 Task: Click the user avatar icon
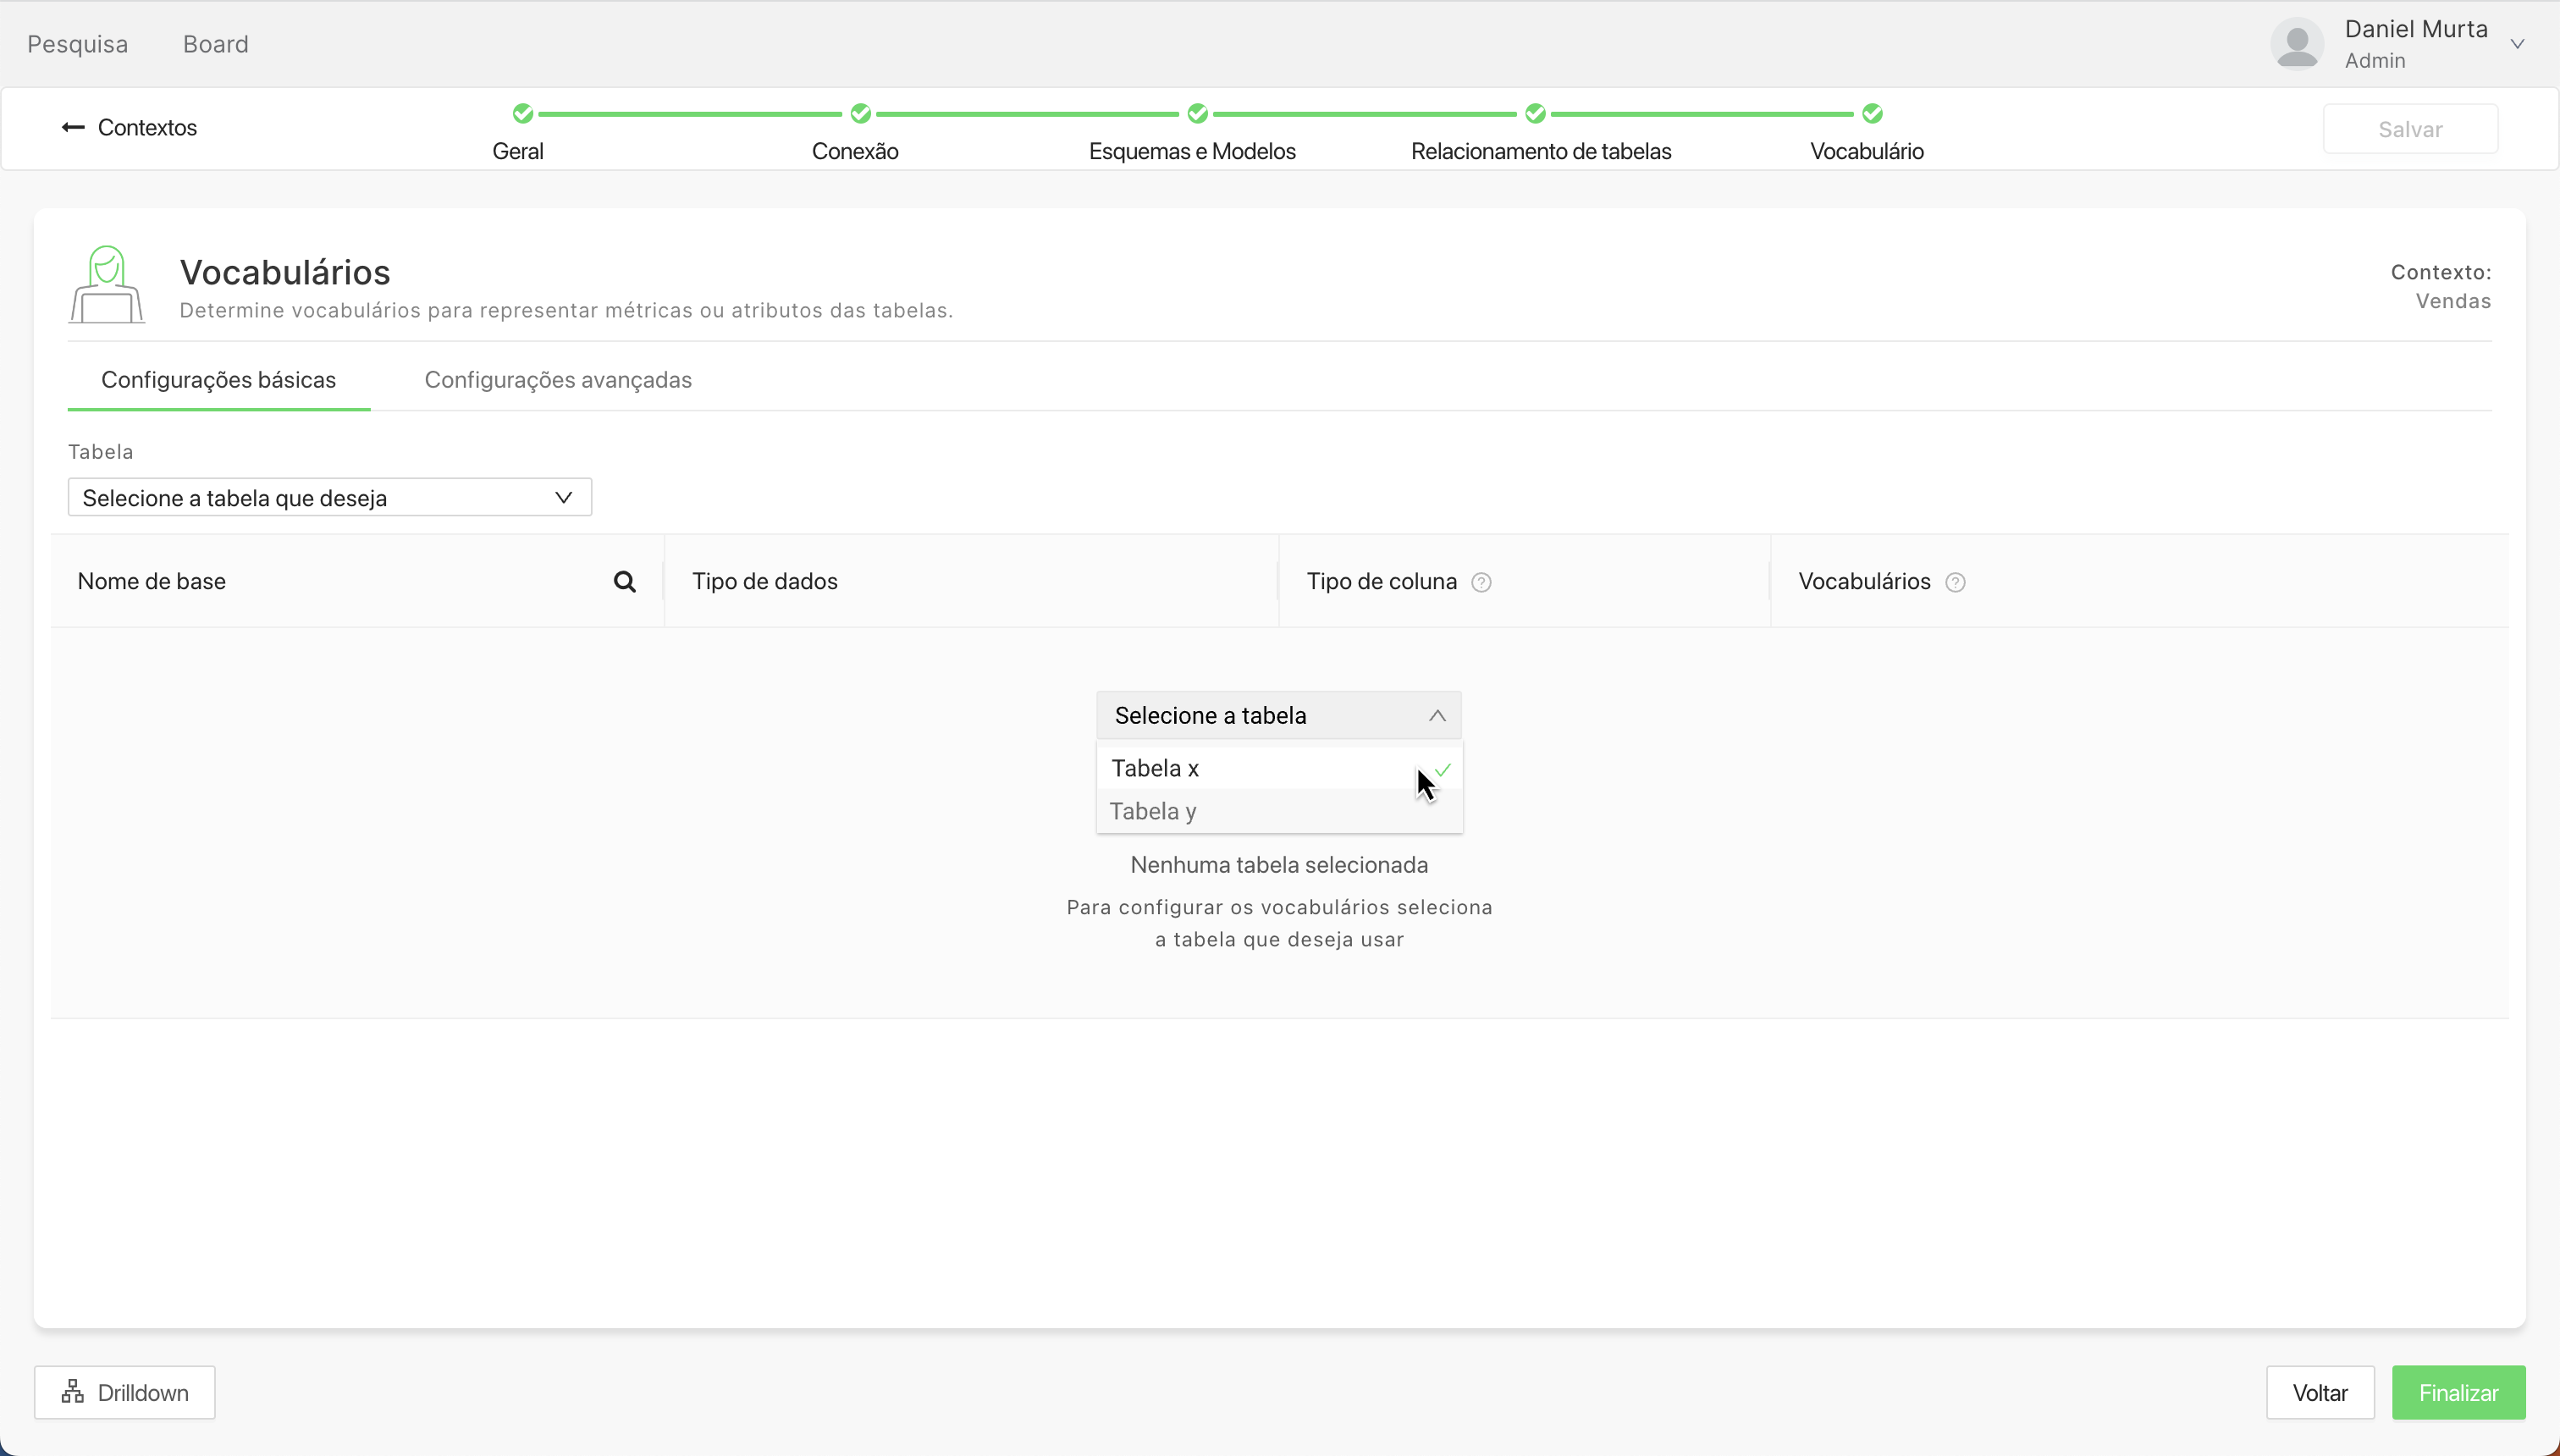[2297, 44]
